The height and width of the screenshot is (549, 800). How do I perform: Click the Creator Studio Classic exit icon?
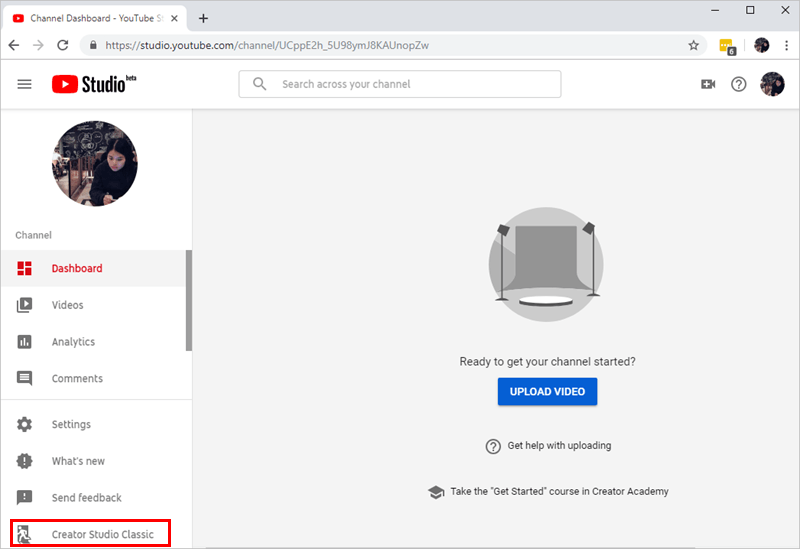click(x=23, y=534)
